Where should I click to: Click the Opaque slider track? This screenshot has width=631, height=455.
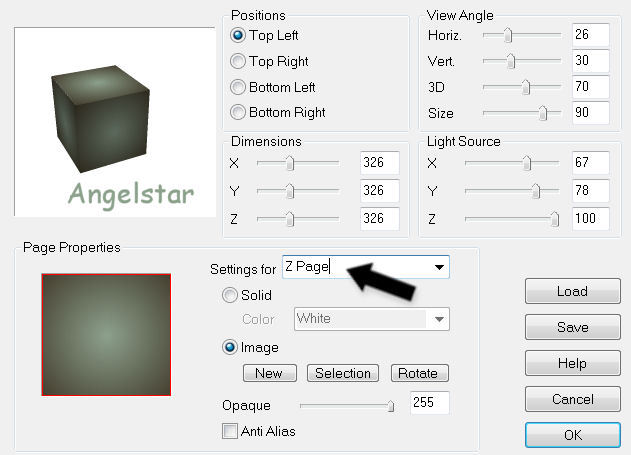(x=345, y=405)
